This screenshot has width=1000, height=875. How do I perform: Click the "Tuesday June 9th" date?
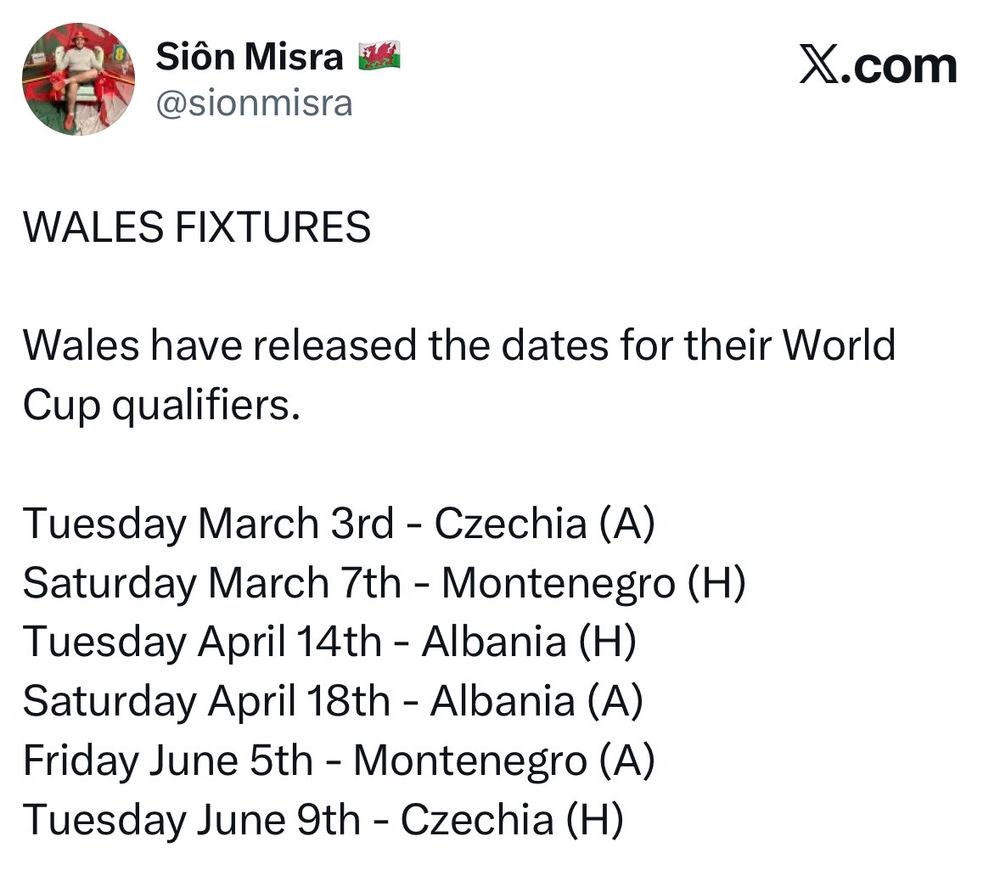(191, 821)
